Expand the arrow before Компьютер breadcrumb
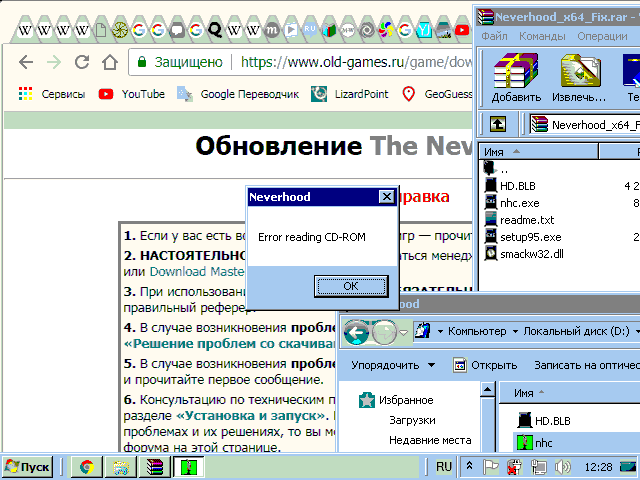Image resolution: width=640 pixels, height=480 pixels. coord(440,331)
